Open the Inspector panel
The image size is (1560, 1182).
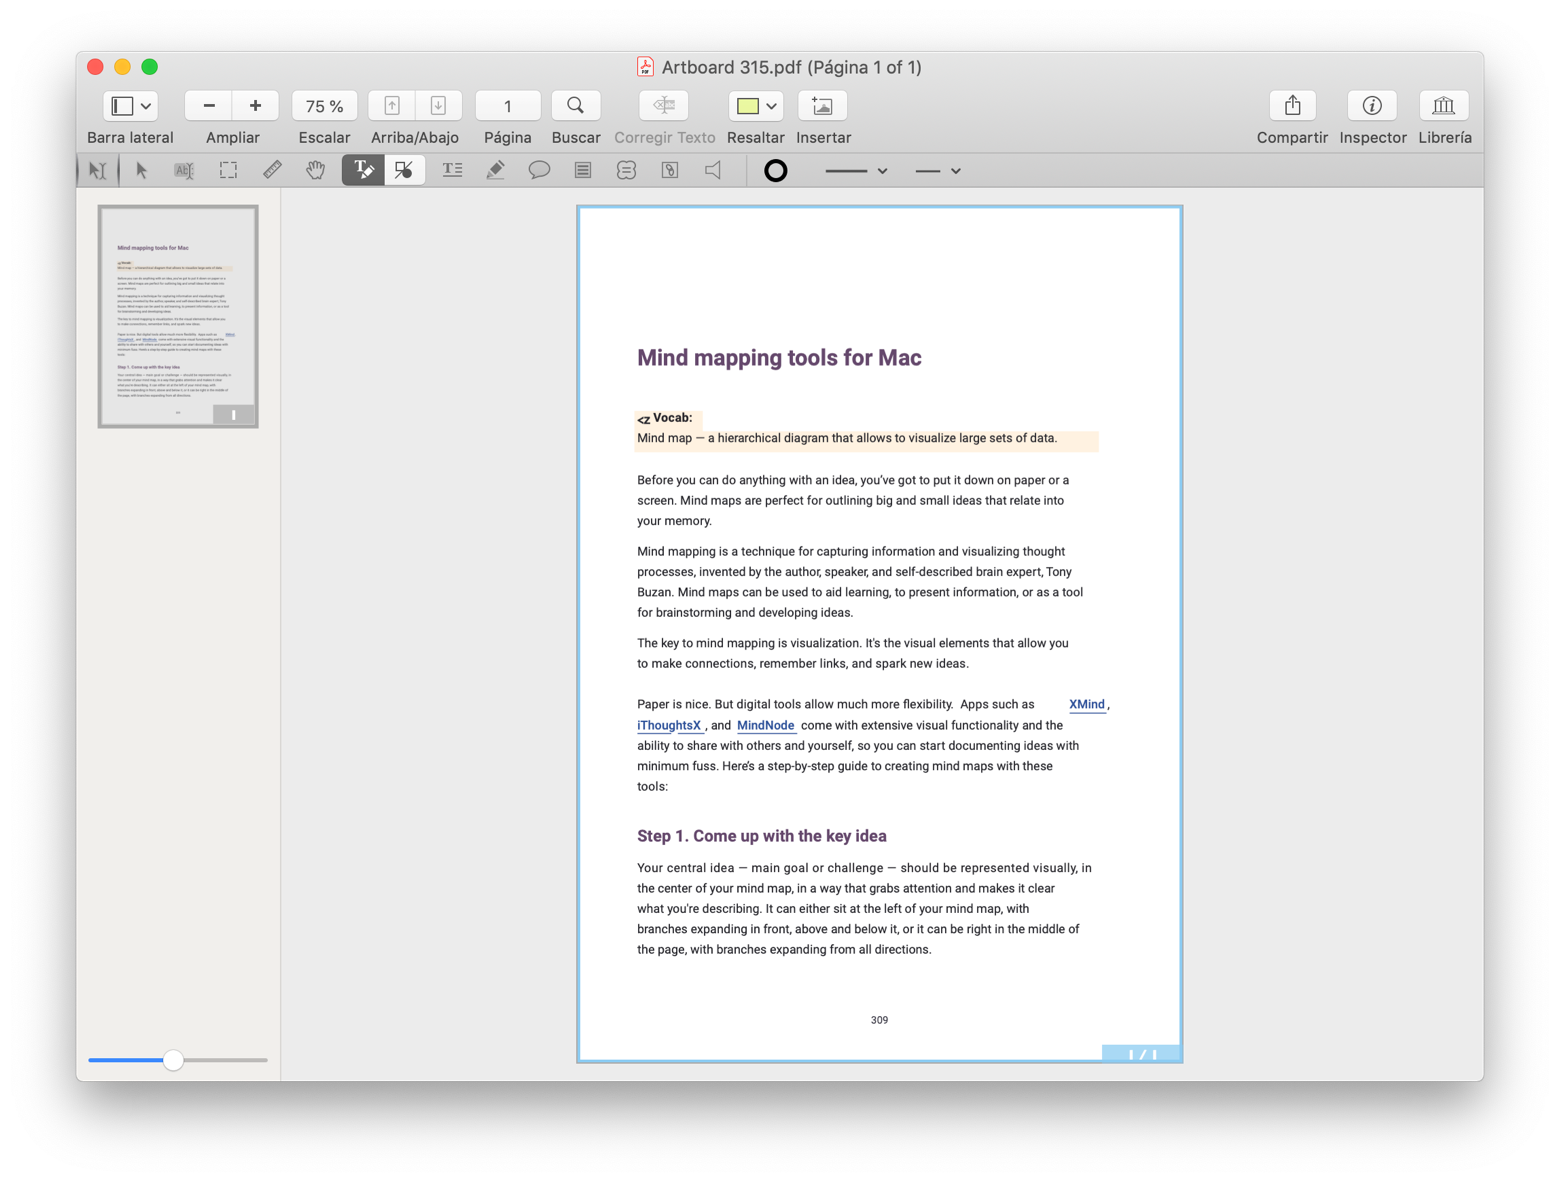tap(1371, 105)
